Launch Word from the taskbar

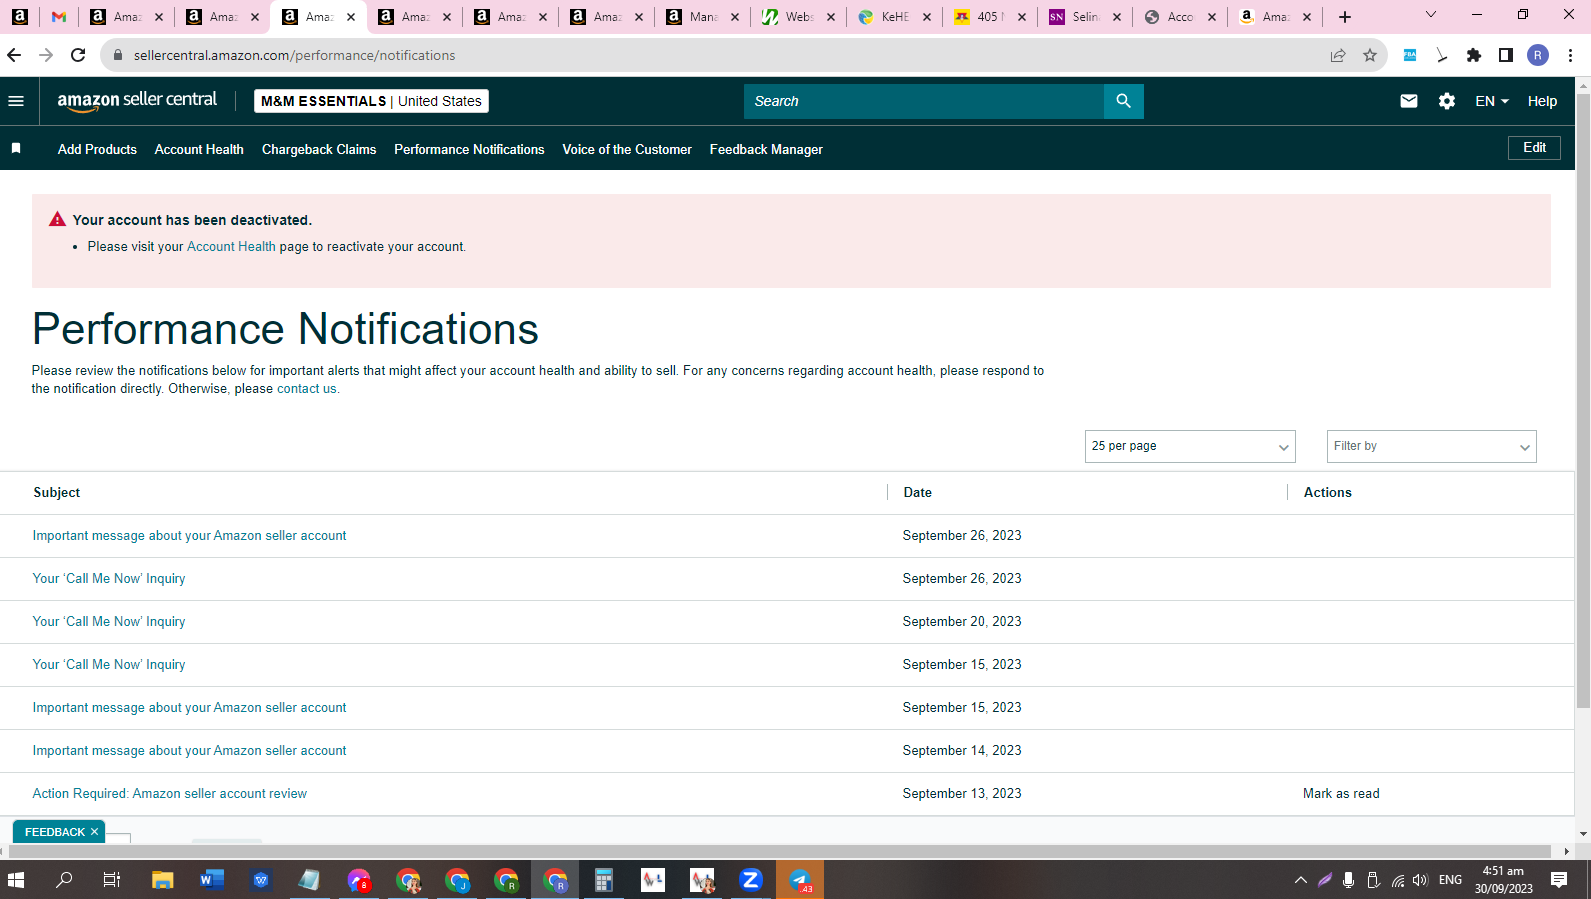pos(211,880)
